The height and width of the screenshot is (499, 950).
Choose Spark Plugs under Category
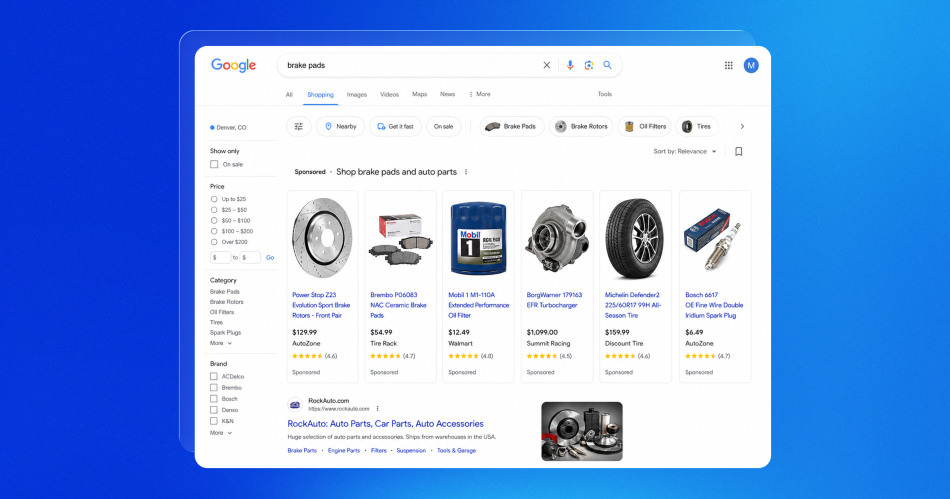(225, 333)
